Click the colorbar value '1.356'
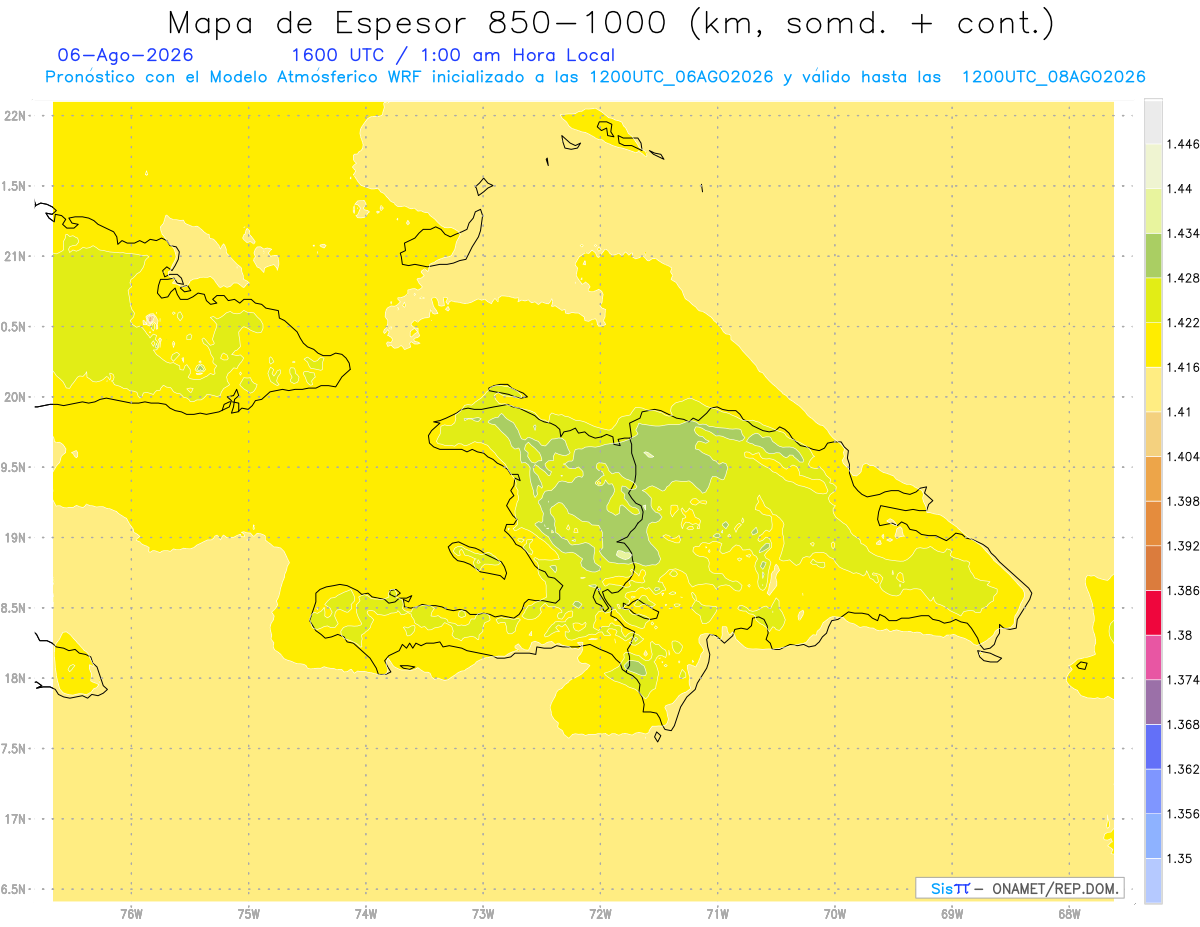Image resolution: width=1200 pixels, height=927 pixels. coord(1184,813)
